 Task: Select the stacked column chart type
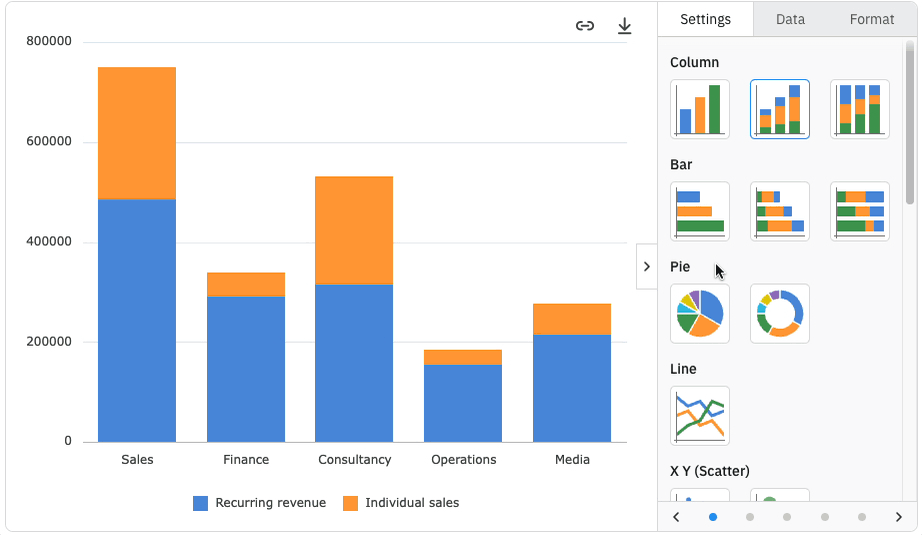point(780,109)
